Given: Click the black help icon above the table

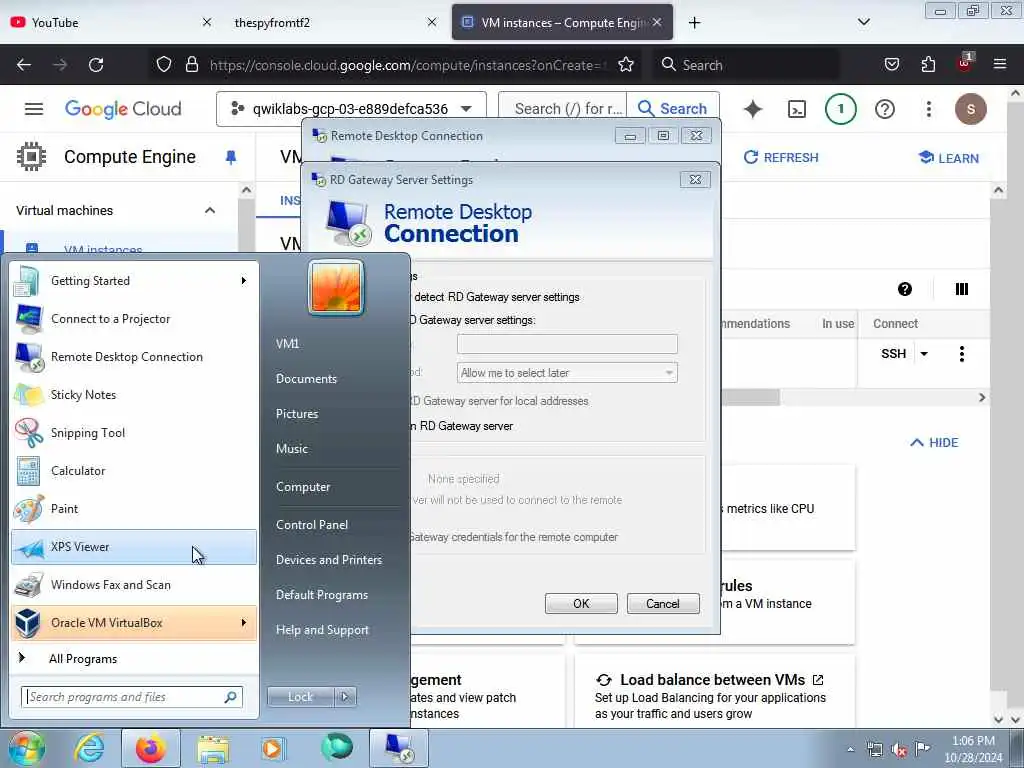Looking at the screenshot, I should [904, 289].
